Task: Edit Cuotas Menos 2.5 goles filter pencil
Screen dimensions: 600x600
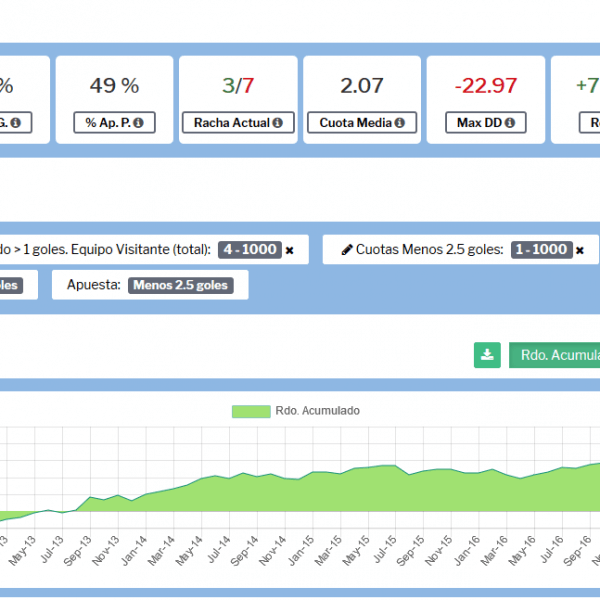Action: click(347, 250)
